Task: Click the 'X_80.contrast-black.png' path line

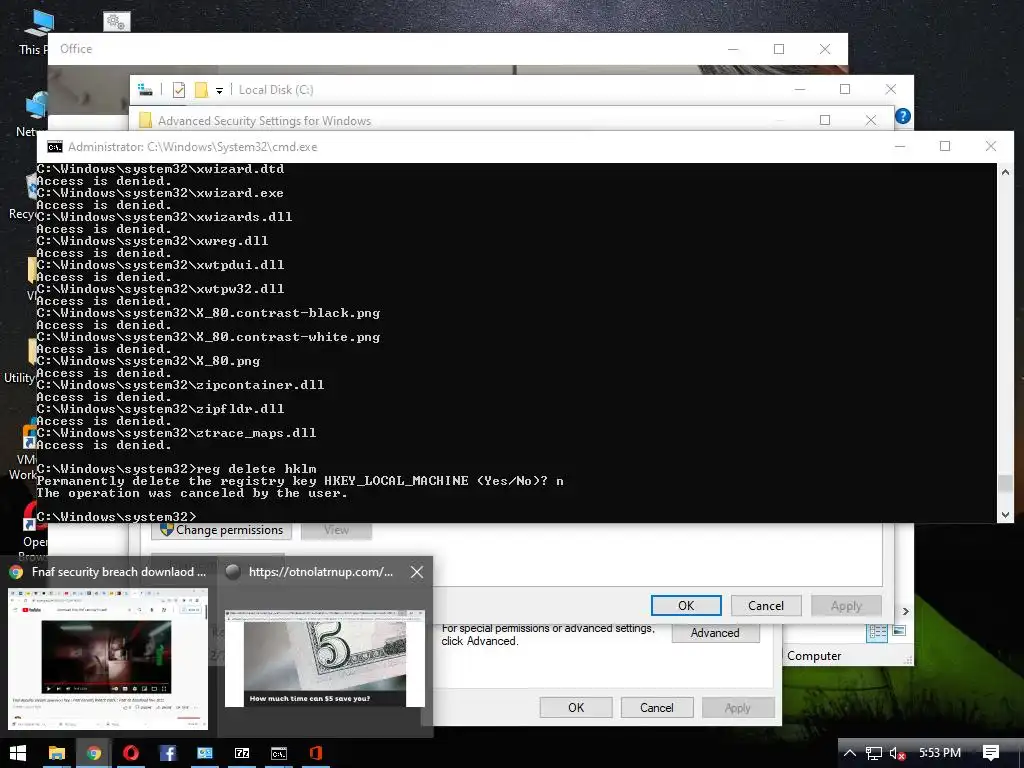Action: click(208, 313)
